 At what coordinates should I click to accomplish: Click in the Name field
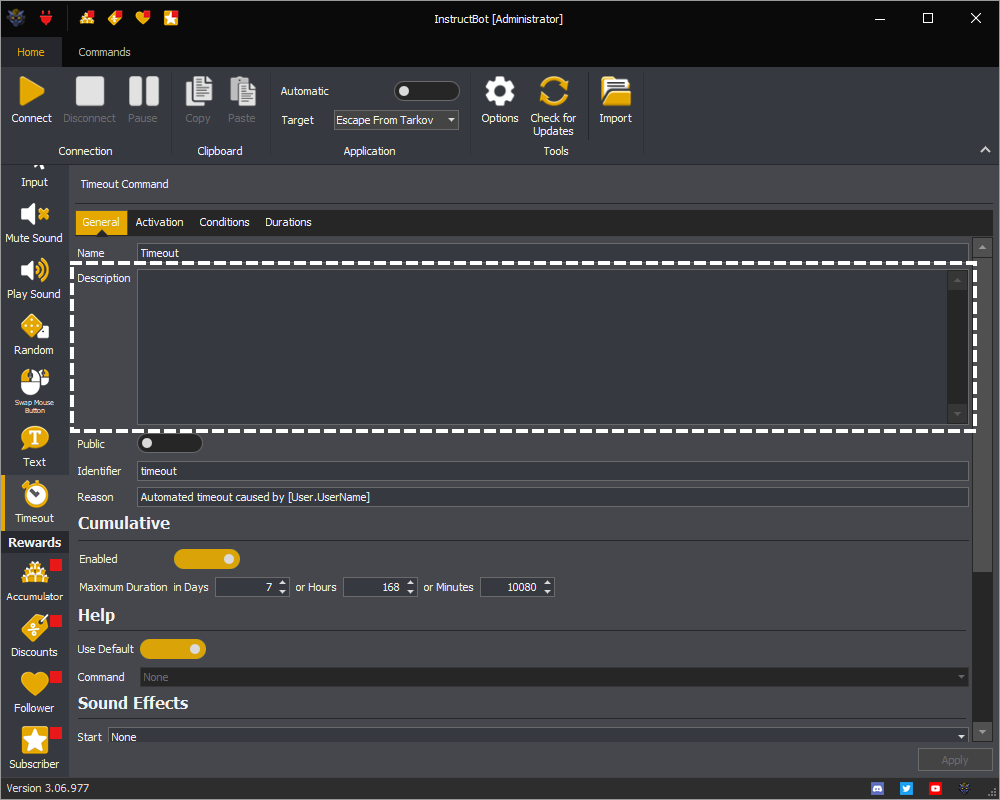click(553, 253)
